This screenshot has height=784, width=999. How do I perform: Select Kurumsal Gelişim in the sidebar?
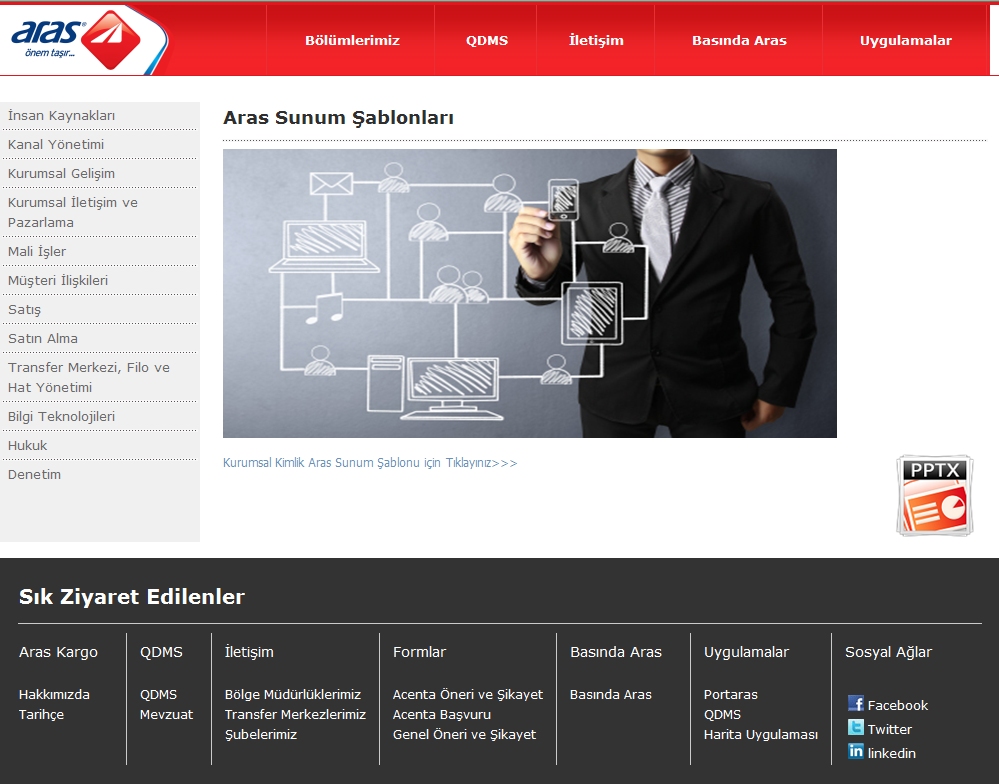coord(61,174)
